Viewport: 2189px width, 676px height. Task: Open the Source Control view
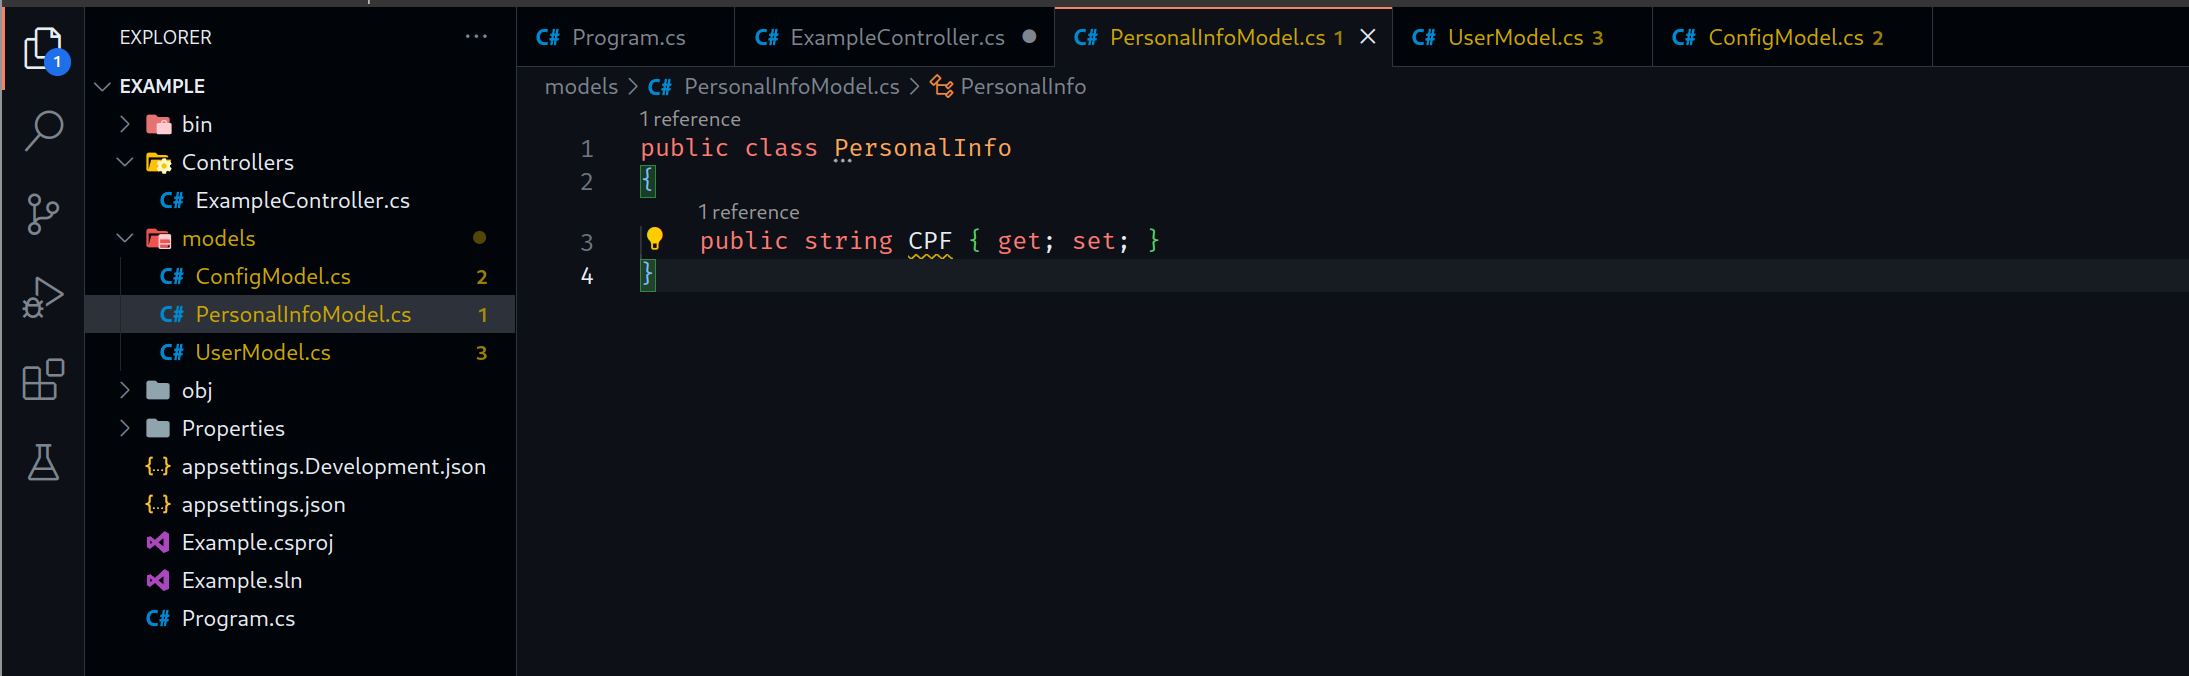point(44,213)
